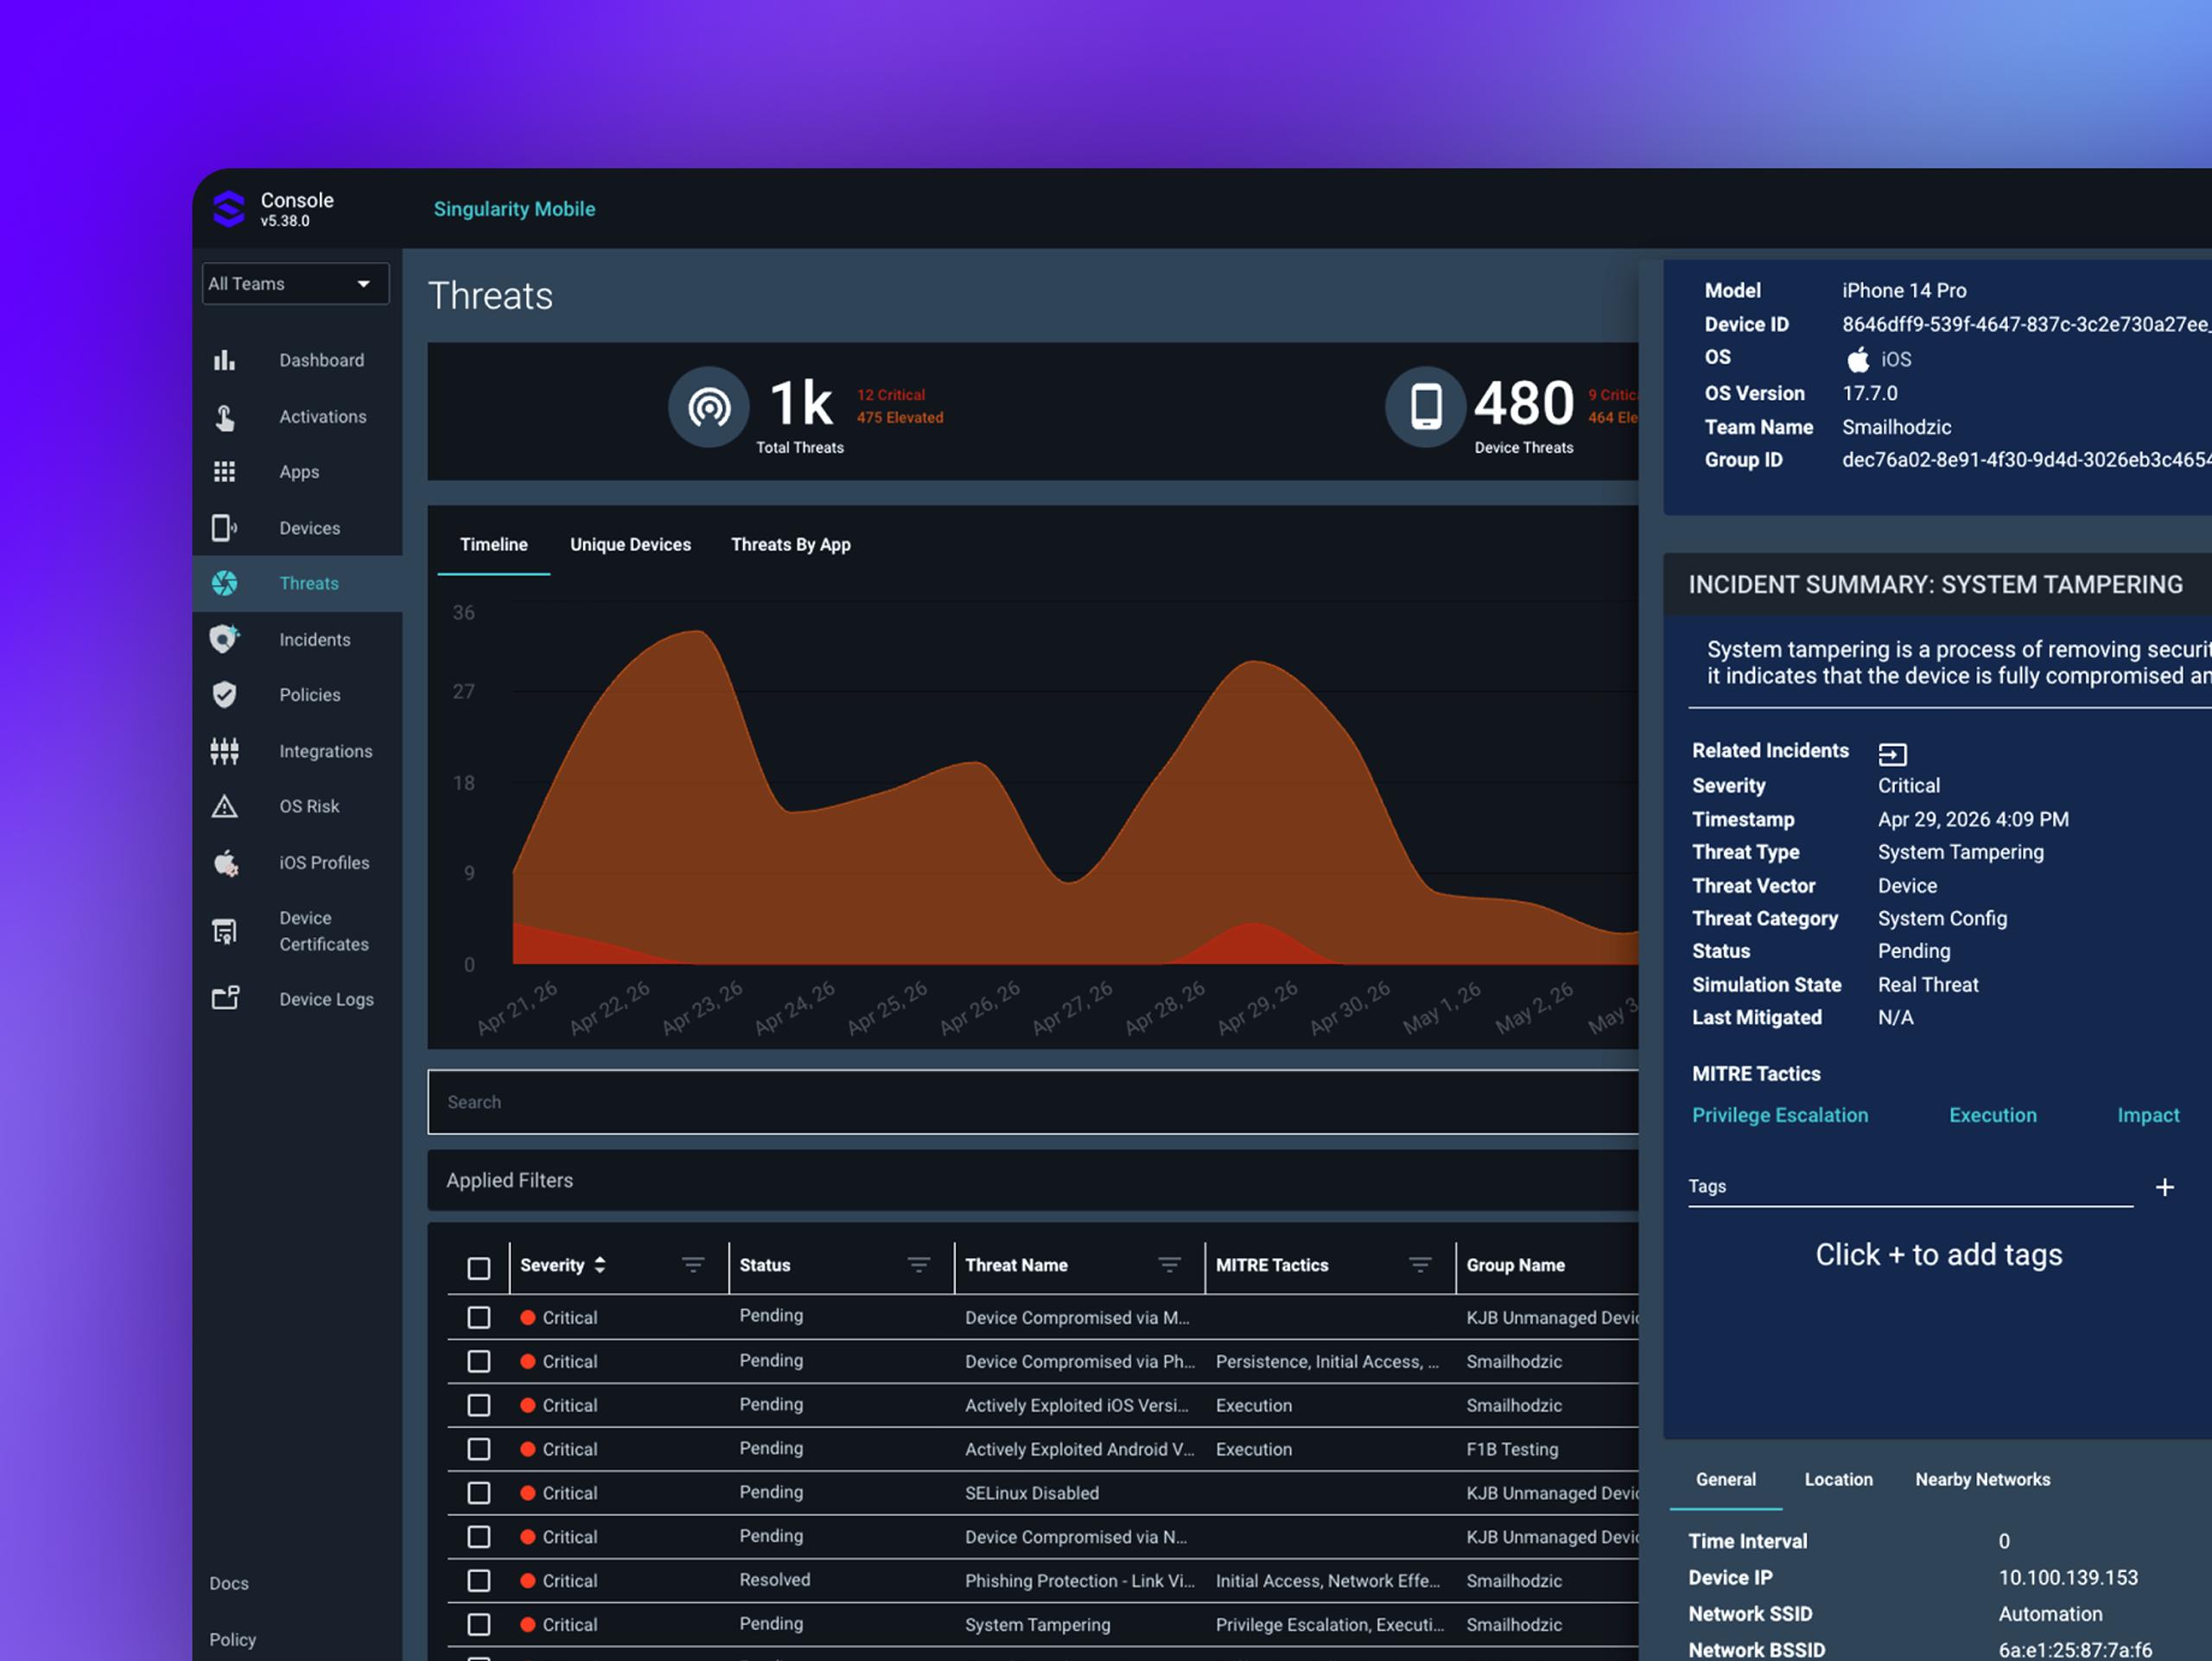The width and height of the screenshot is (2212, 1661).
Task: Check the Actively Exploited iOS Versi... row checkbox
Action: 479,1405
